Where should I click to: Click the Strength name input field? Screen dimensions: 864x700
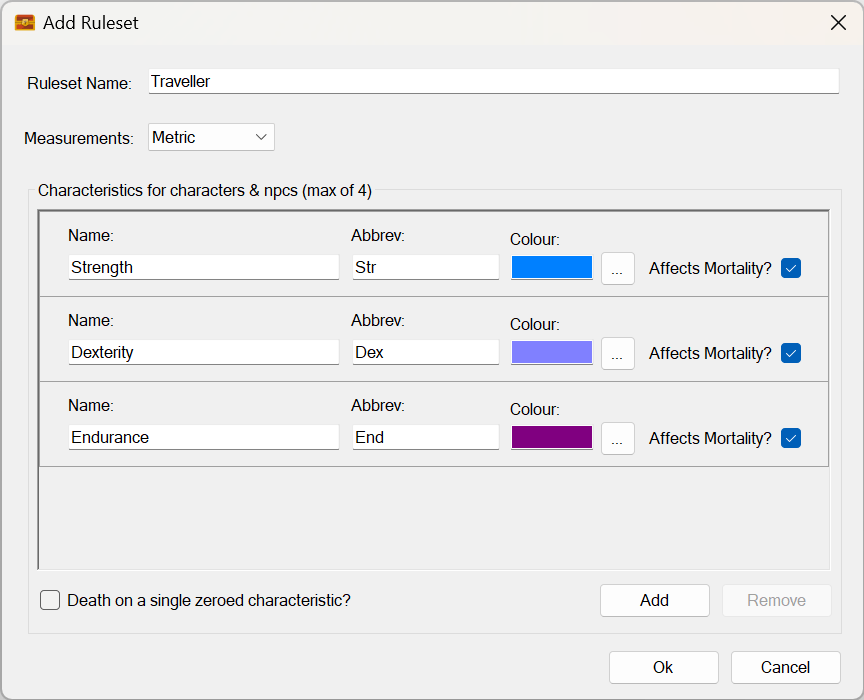point(203,268)
